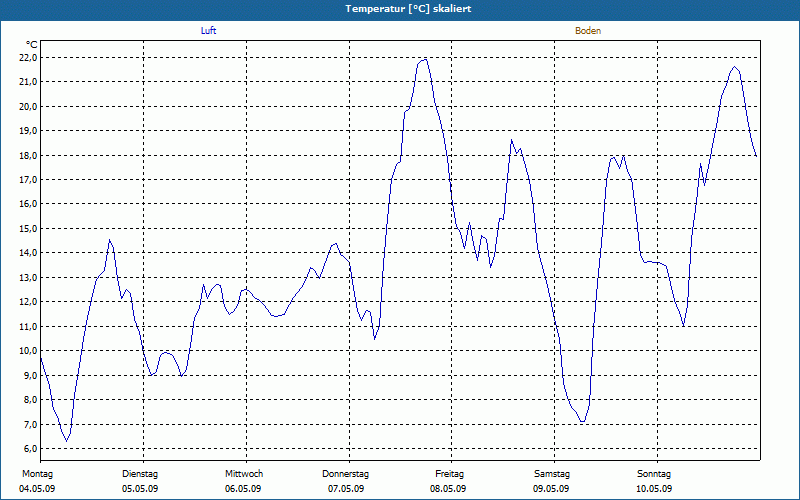Select the 16,0 y-axis label
The image size is (800, 500).
pyautogui.click(x=28, y=204)
